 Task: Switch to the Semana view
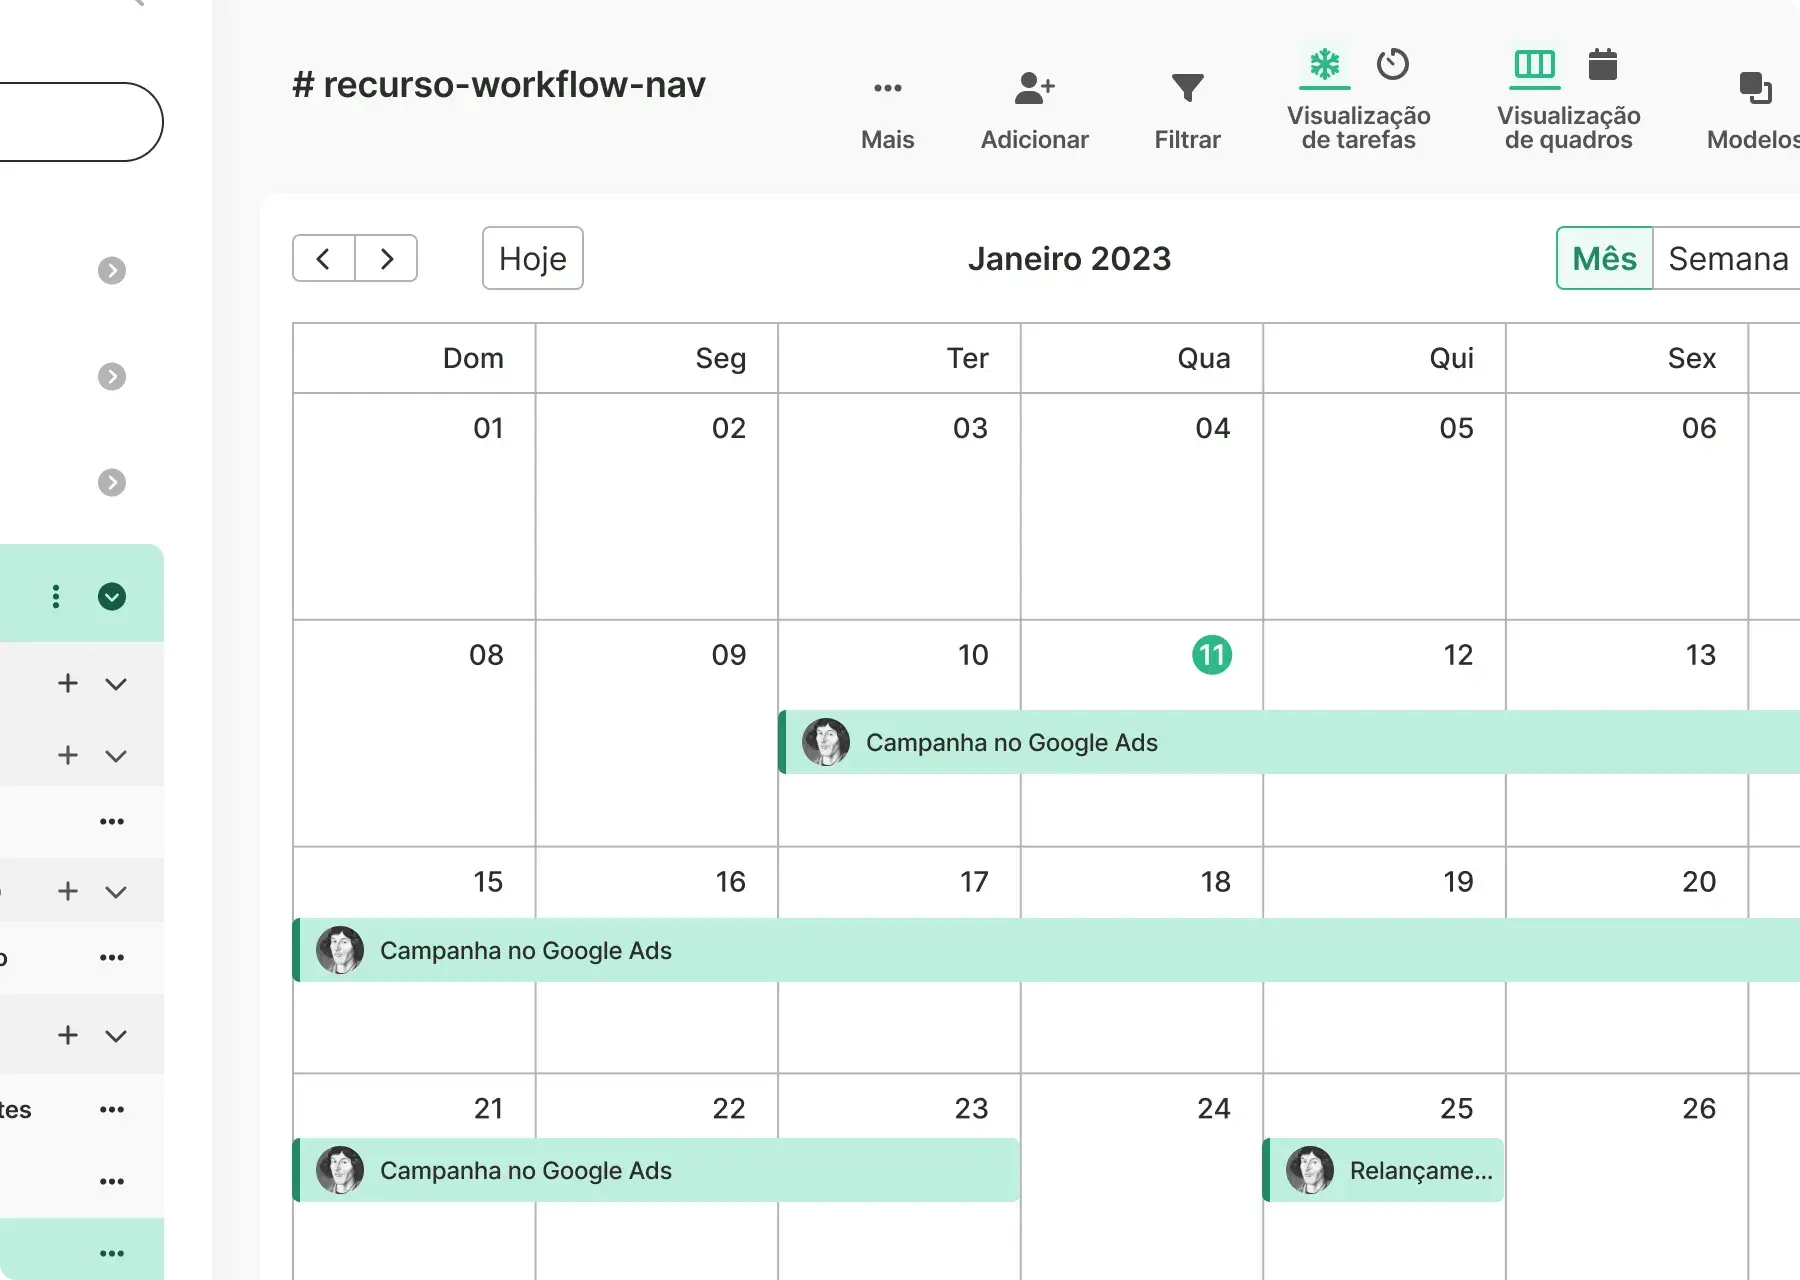(x=1728, y=259)
